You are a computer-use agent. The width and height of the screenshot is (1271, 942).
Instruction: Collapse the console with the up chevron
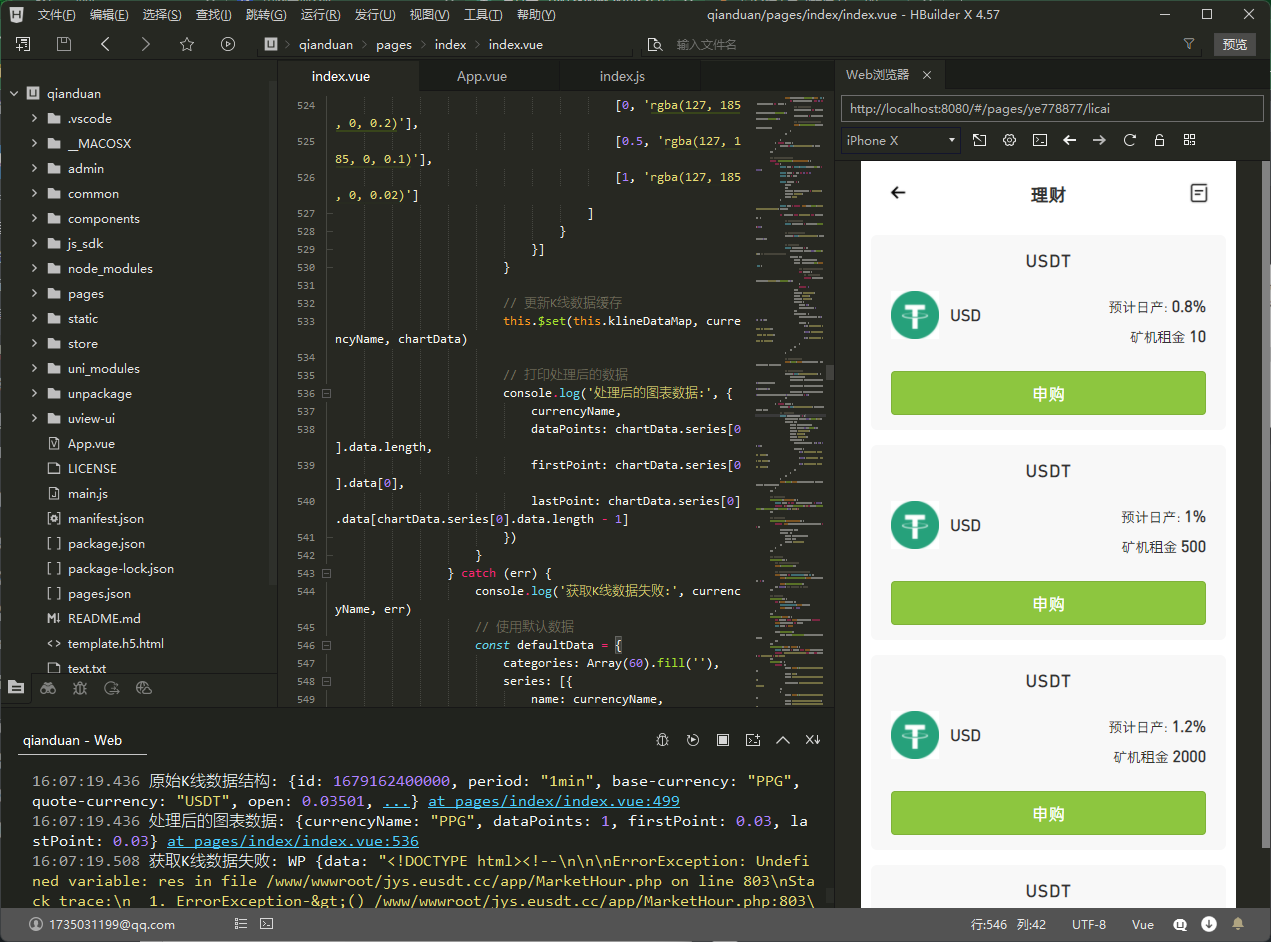tap(783, 740)
